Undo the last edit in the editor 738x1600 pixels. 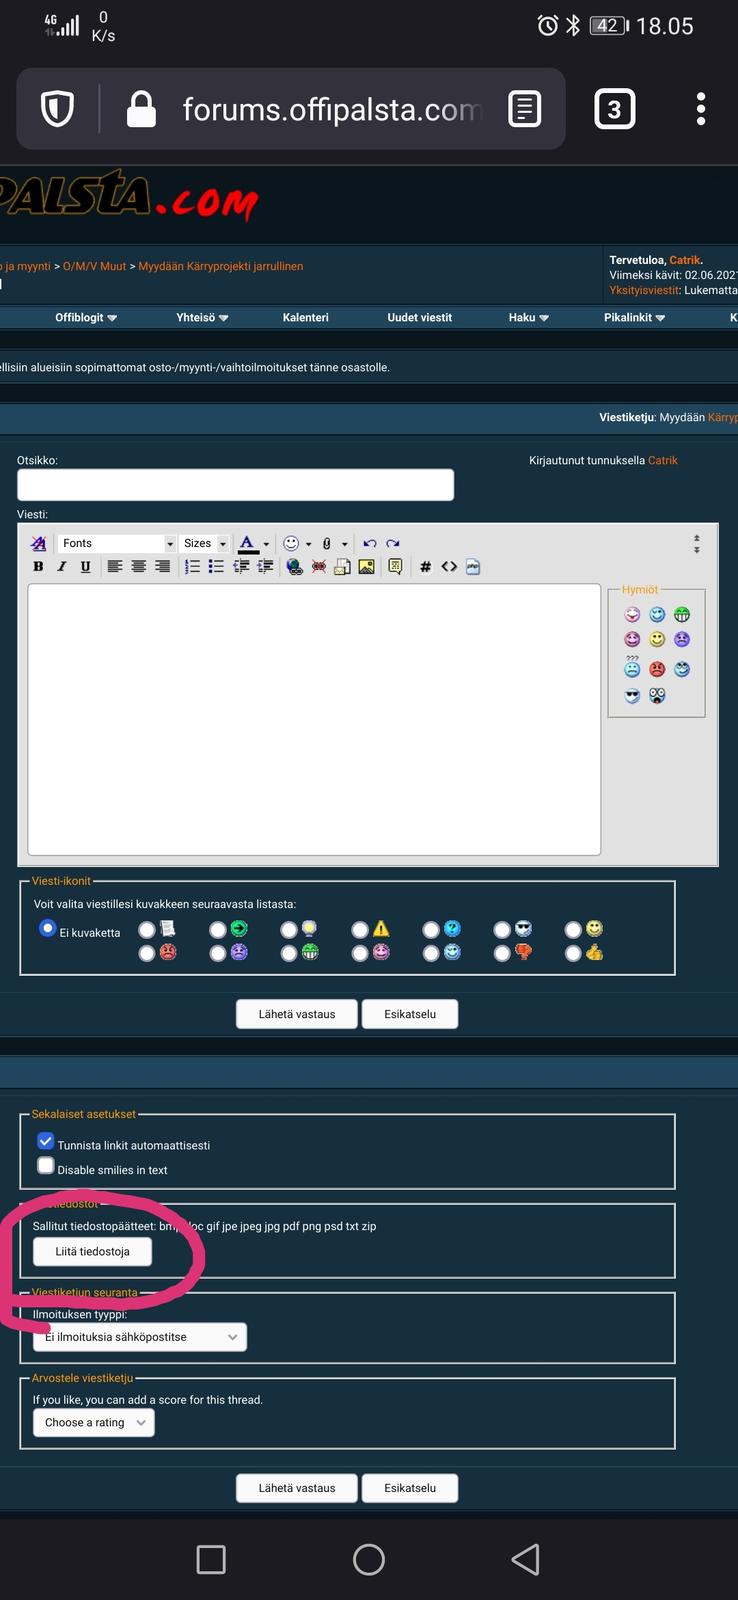(x=370, y=543)
